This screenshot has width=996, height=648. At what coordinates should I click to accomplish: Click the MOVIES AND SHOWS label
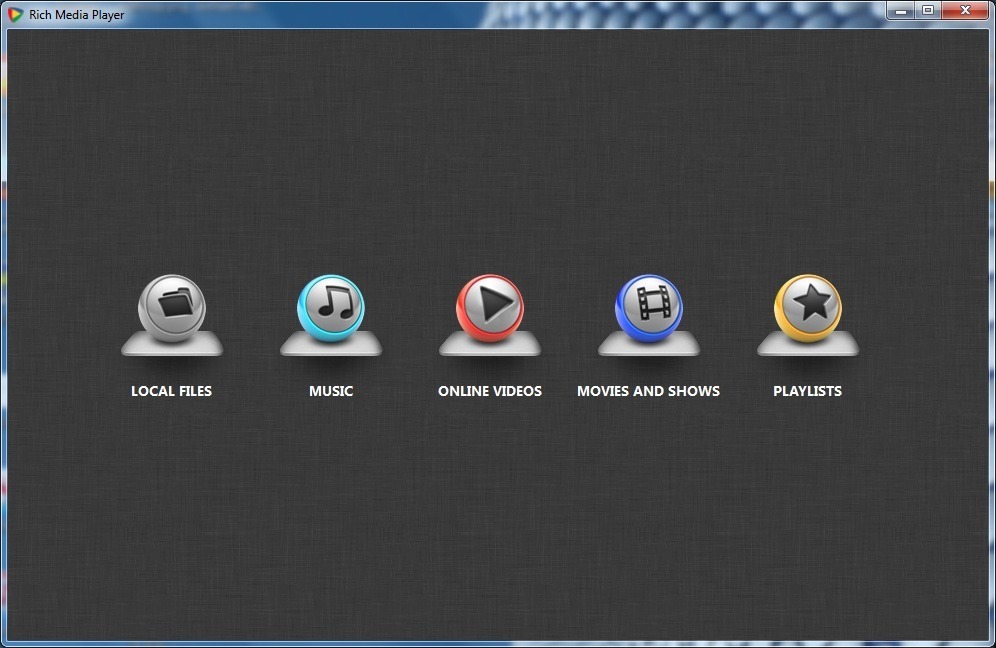[x=648, y=391]
